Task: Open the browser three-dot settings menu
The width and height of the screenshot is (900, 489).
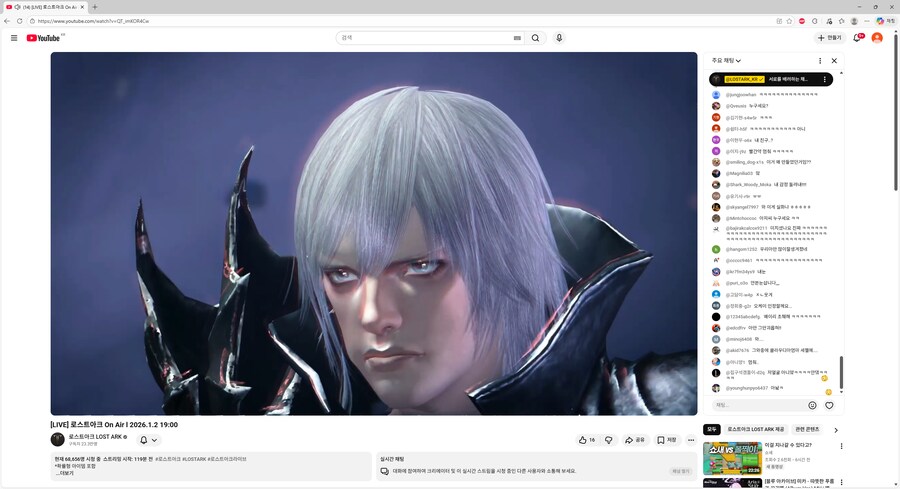Action: pyautogui.click(x=867, y=21)
